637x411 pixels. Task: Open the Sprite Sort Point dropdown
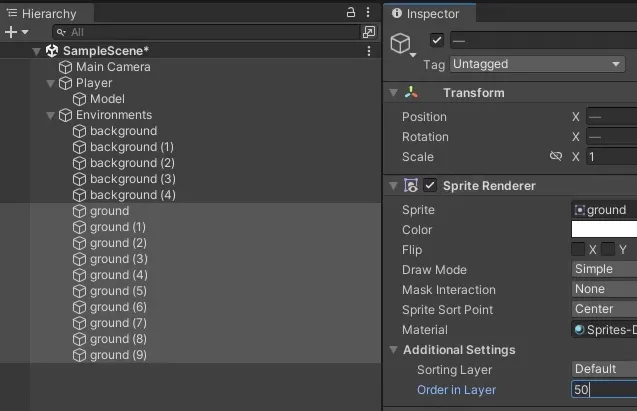(x=604, y=309)
